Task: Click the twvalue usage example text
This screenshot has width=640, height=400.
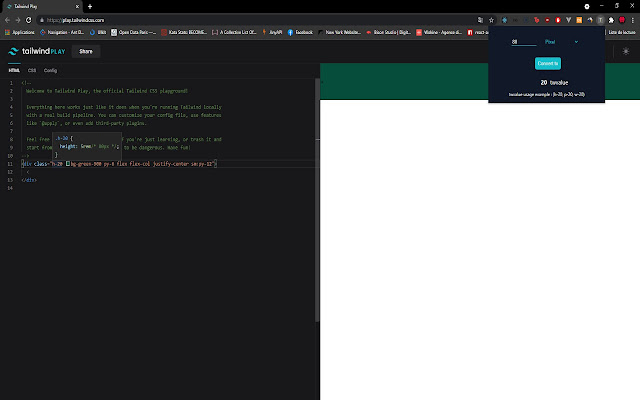Action: [547, 94]
